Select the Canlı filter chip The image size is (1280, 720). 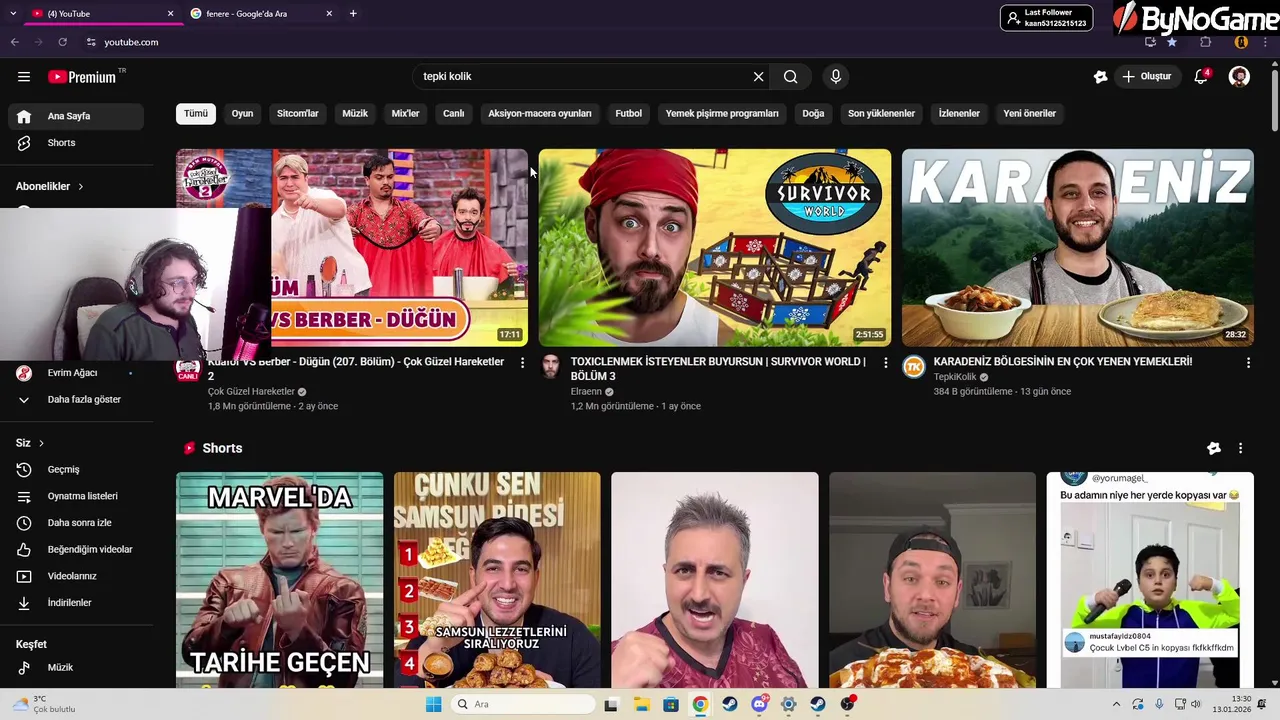click(x=454, y=114)
